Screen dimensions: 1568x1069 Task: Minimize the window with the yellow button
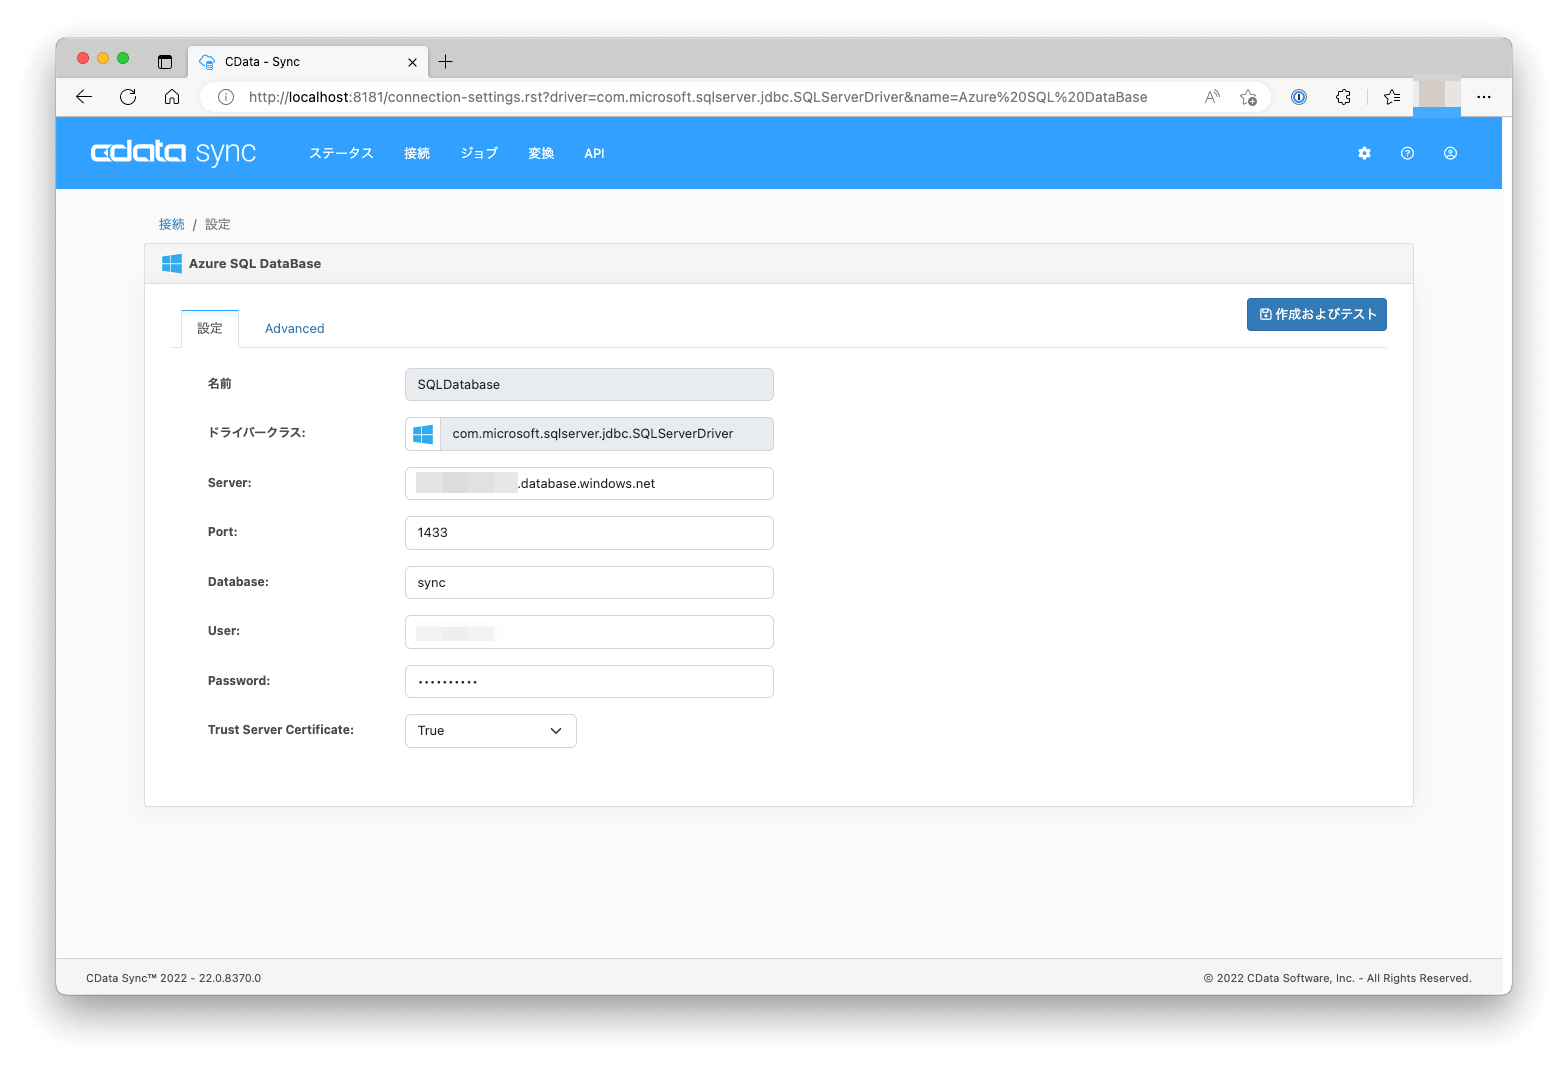point(103,58)
